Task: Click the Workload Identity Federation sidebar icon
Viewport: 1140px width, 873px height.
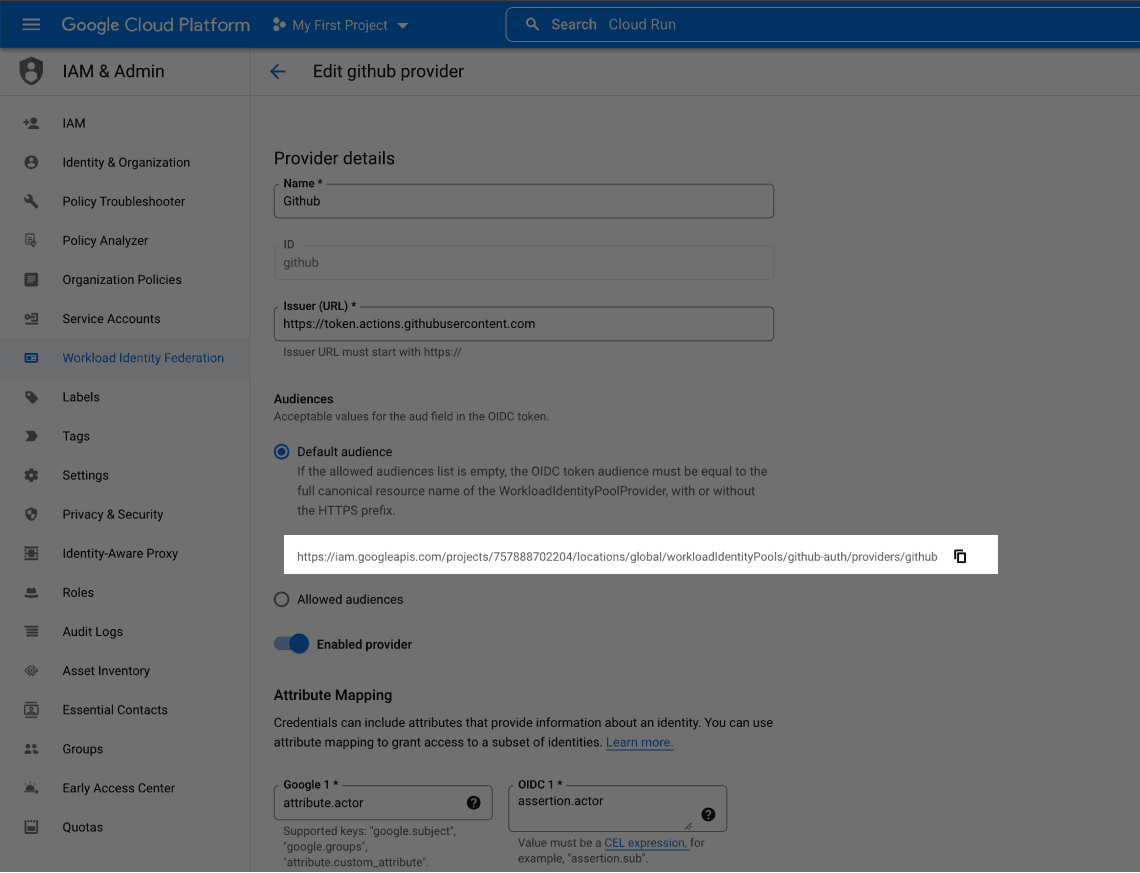Action: 32,357
